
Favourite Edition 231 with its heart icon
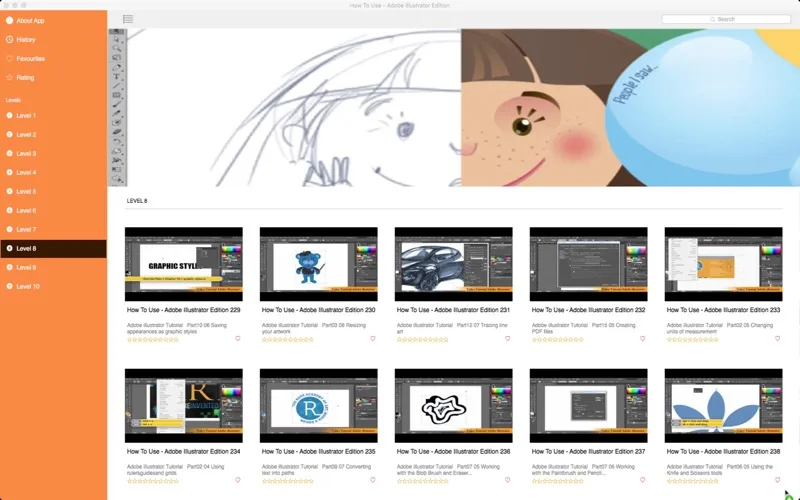[508, 338]
